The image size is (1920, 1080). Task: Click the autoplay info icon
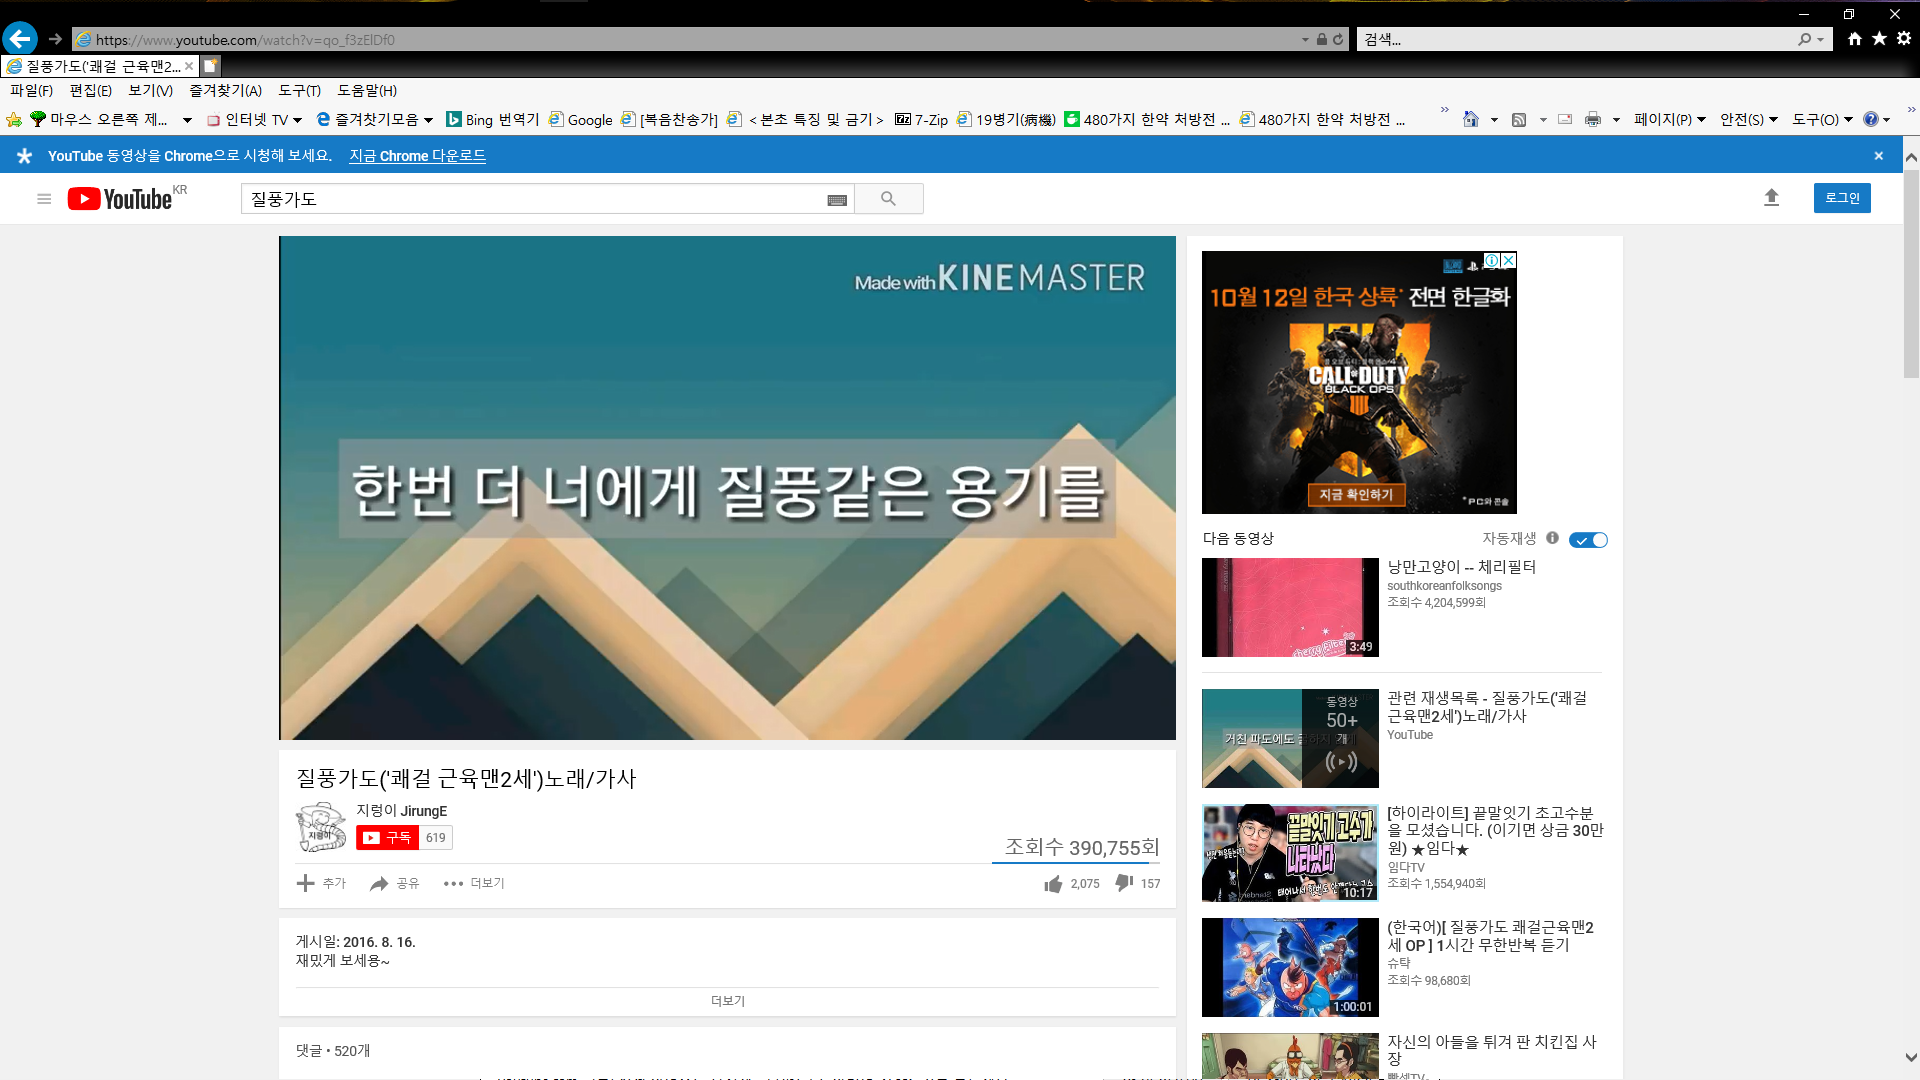point(1552,538)
